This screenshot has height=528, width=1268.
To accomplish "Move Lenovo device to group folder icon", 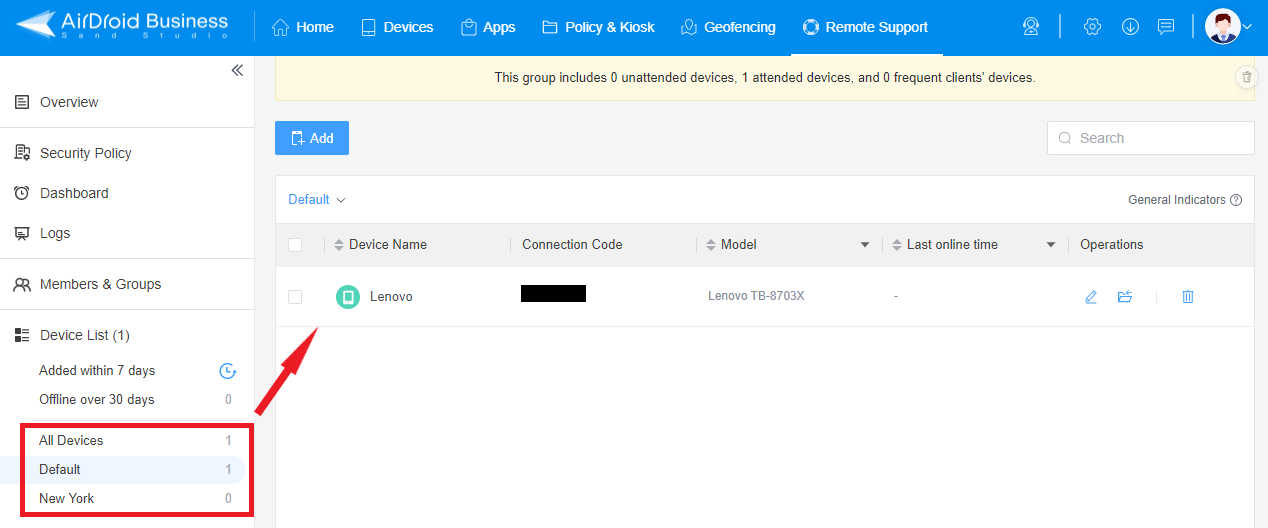I will coord(1125,296).
